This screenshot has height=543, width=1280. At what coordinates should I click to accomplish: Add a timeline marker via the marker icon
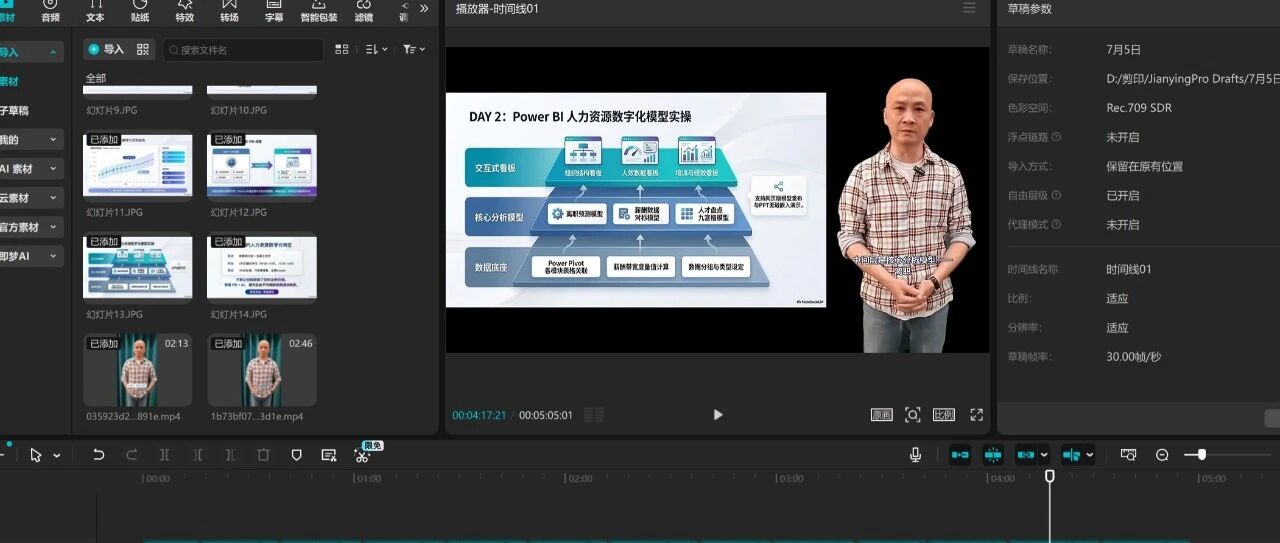point(296,455)
